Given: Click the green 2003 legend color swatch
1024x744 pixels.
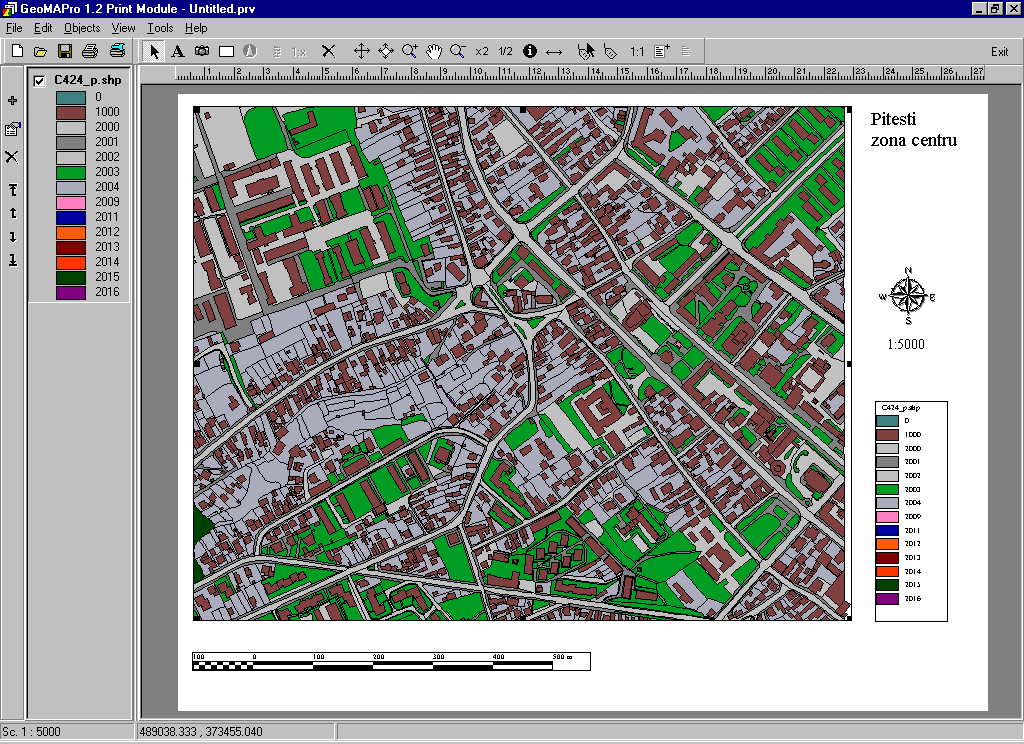Looking at the screenshot, I should (x=70, y=172).
